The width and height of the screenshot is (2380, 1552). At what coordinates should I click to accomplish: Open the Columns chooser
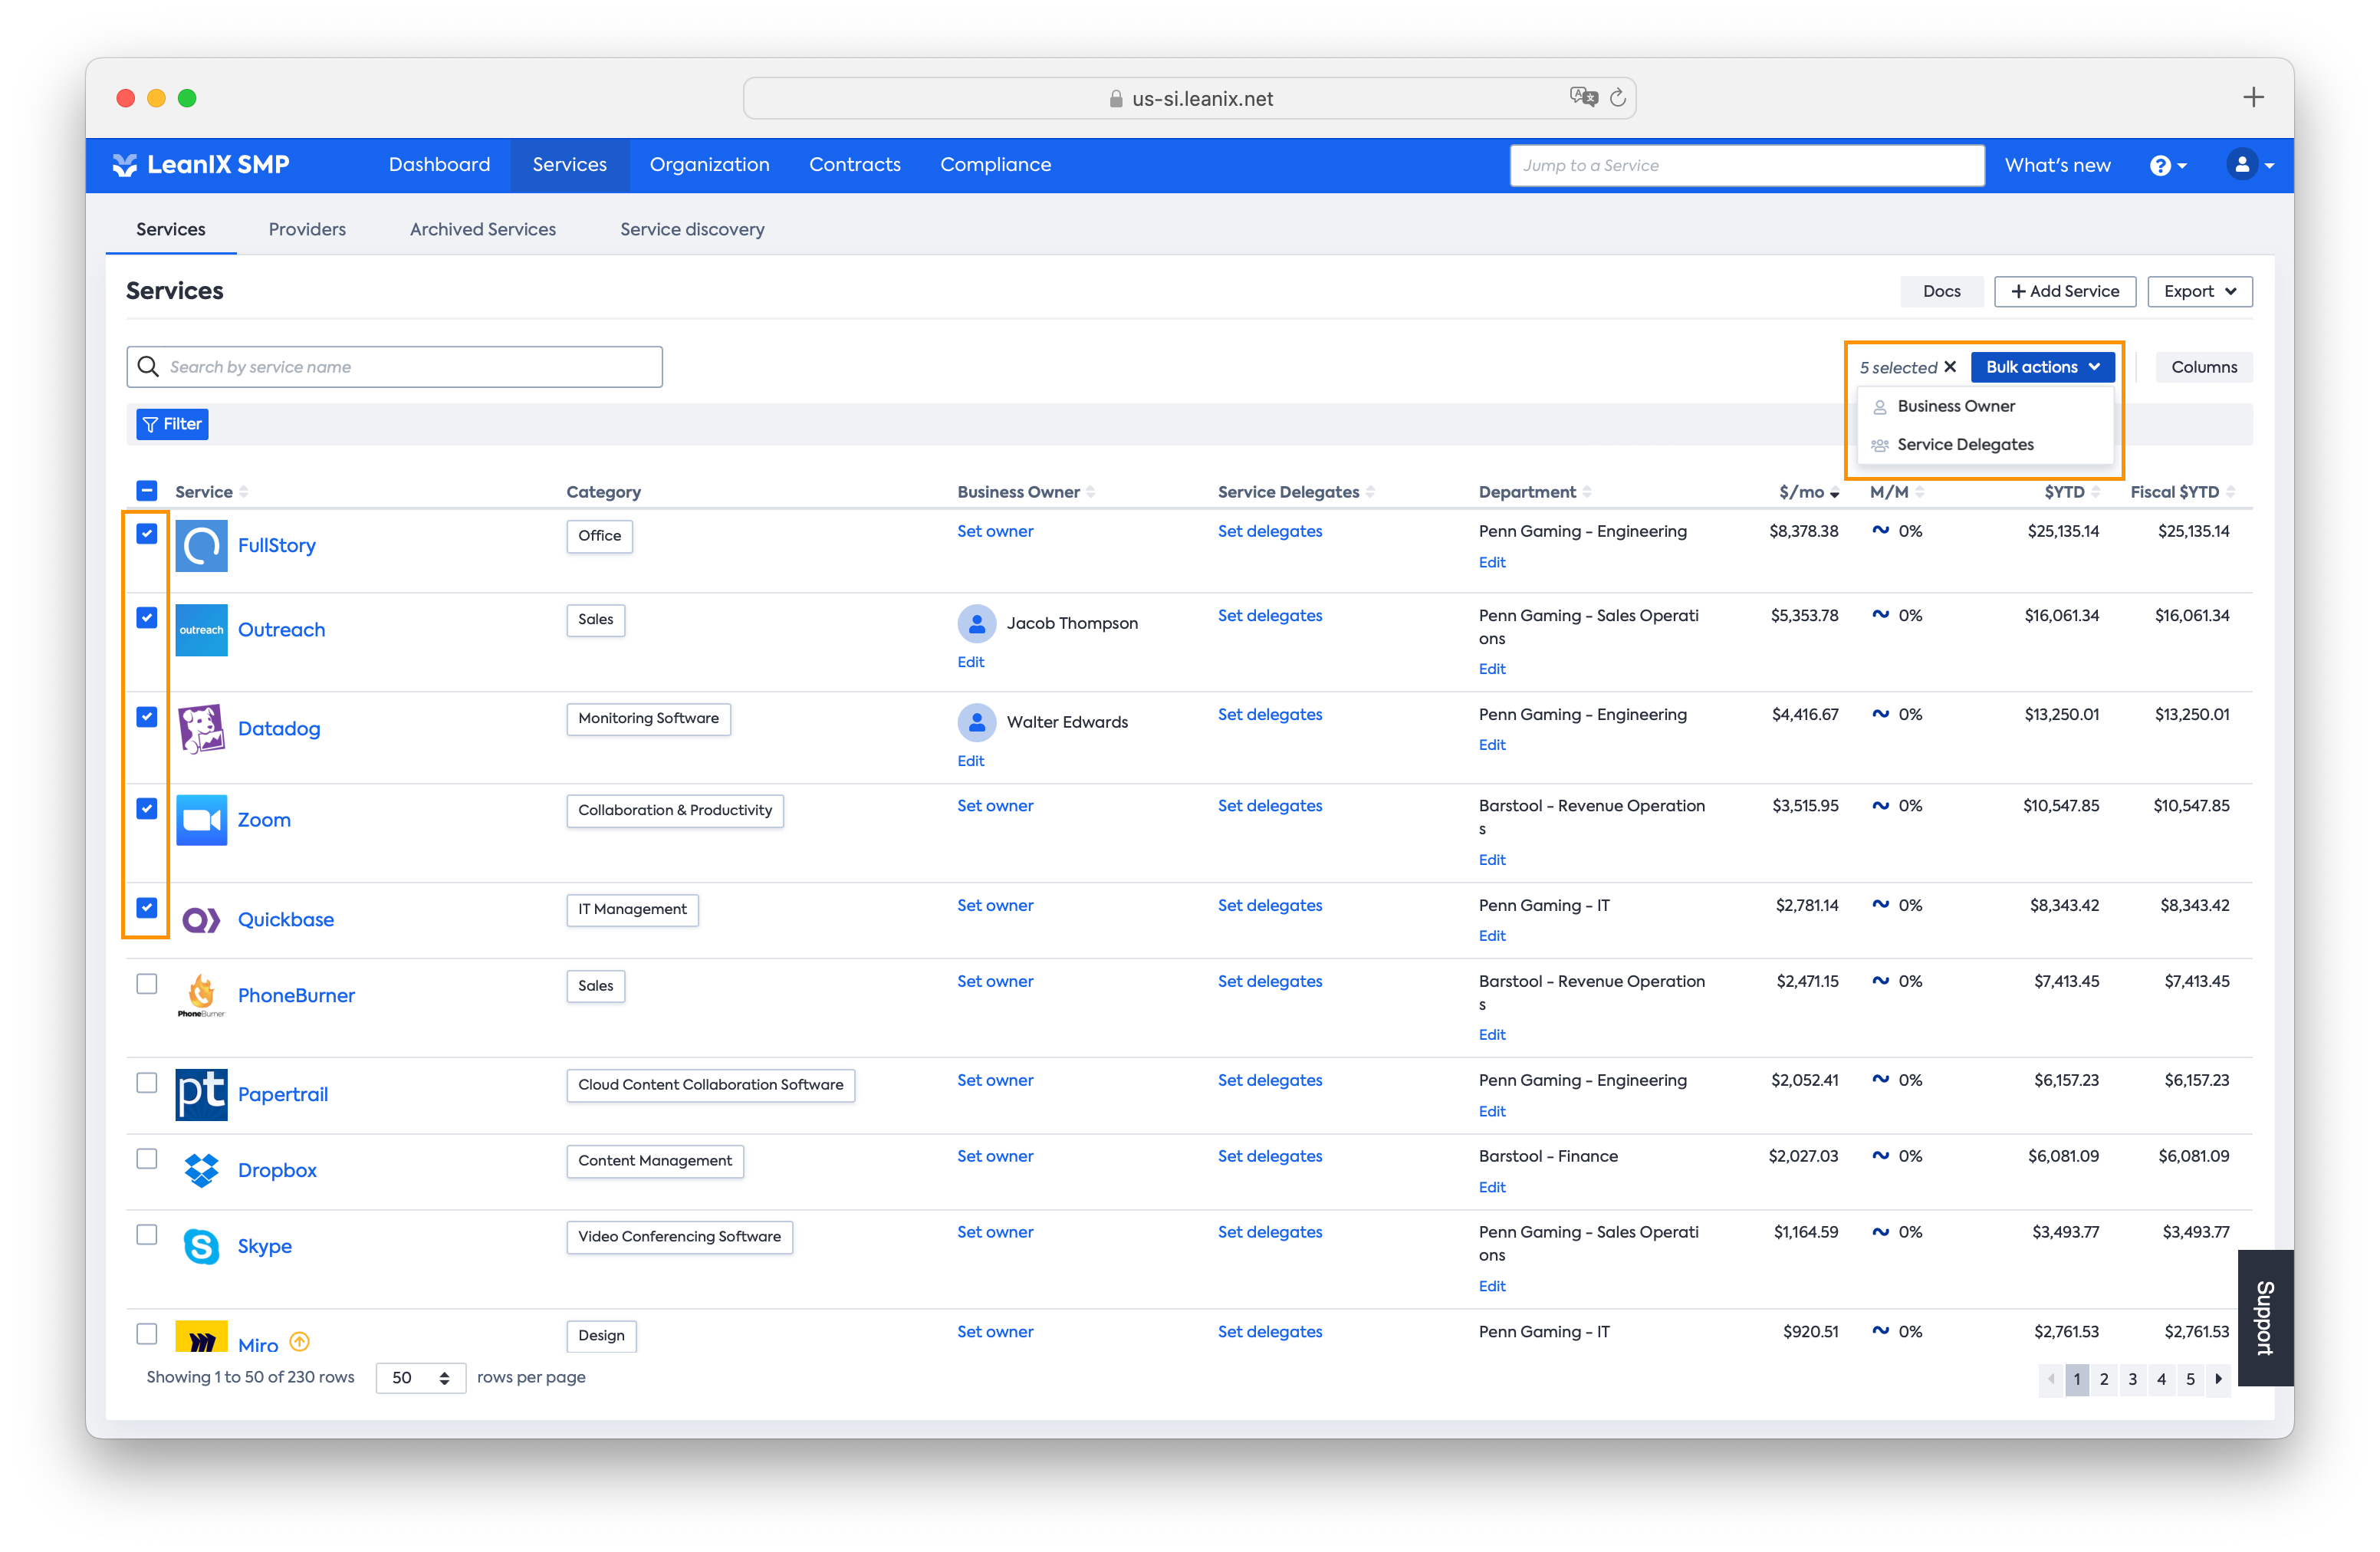point(2203,367)
